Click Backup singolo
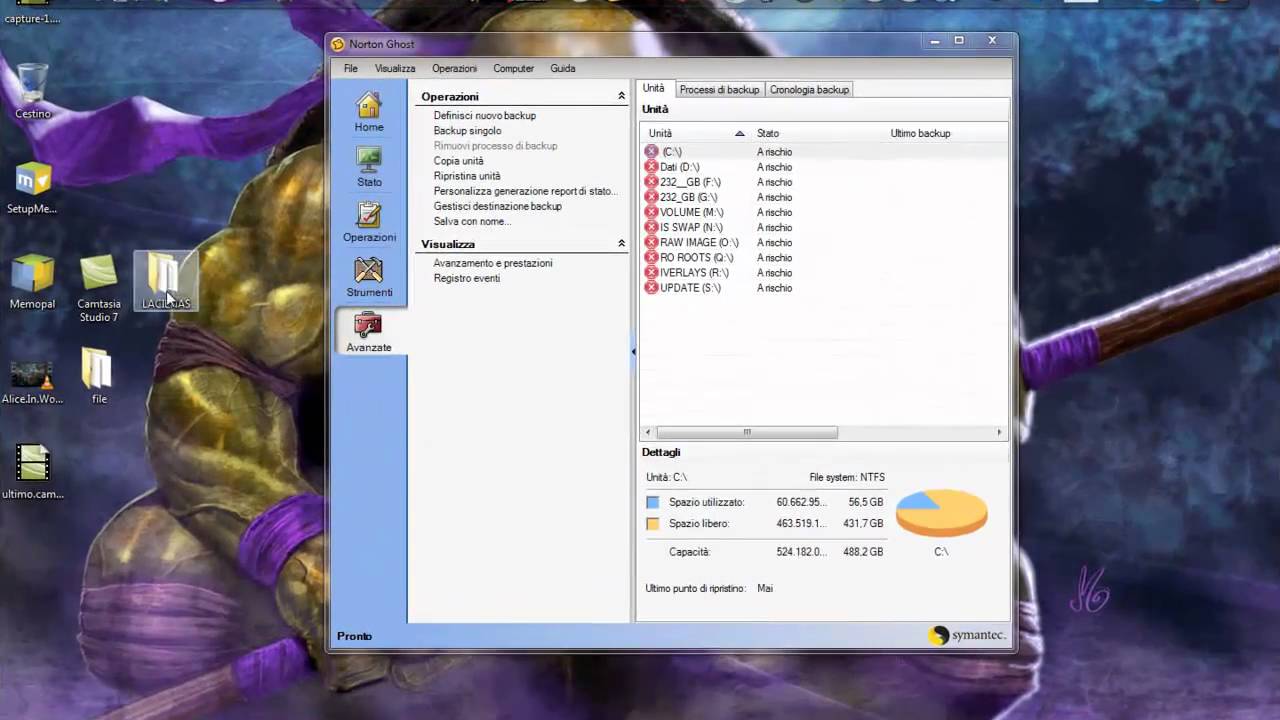The width and height of the screenshot is (1280, 720). pyautogui.click(x=467, y=131)
